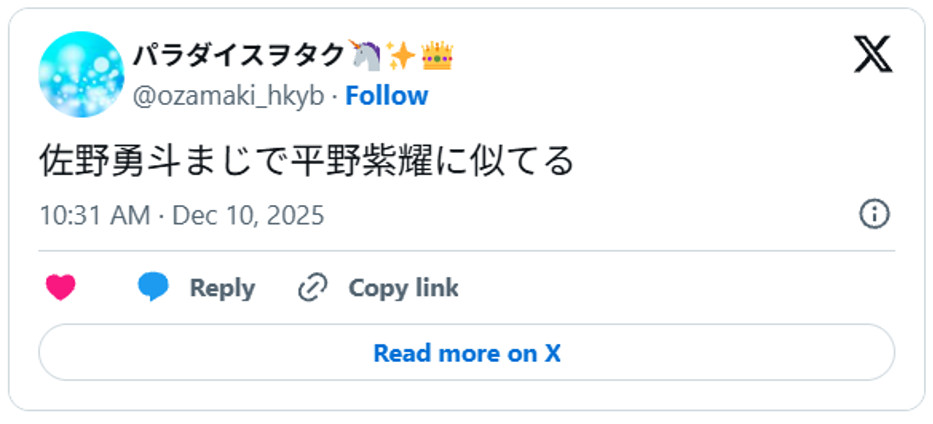The height and width of the screenshot is (424, 933).
Task: Click the blue speech bubble reply icon
Action: pos(153,287)
